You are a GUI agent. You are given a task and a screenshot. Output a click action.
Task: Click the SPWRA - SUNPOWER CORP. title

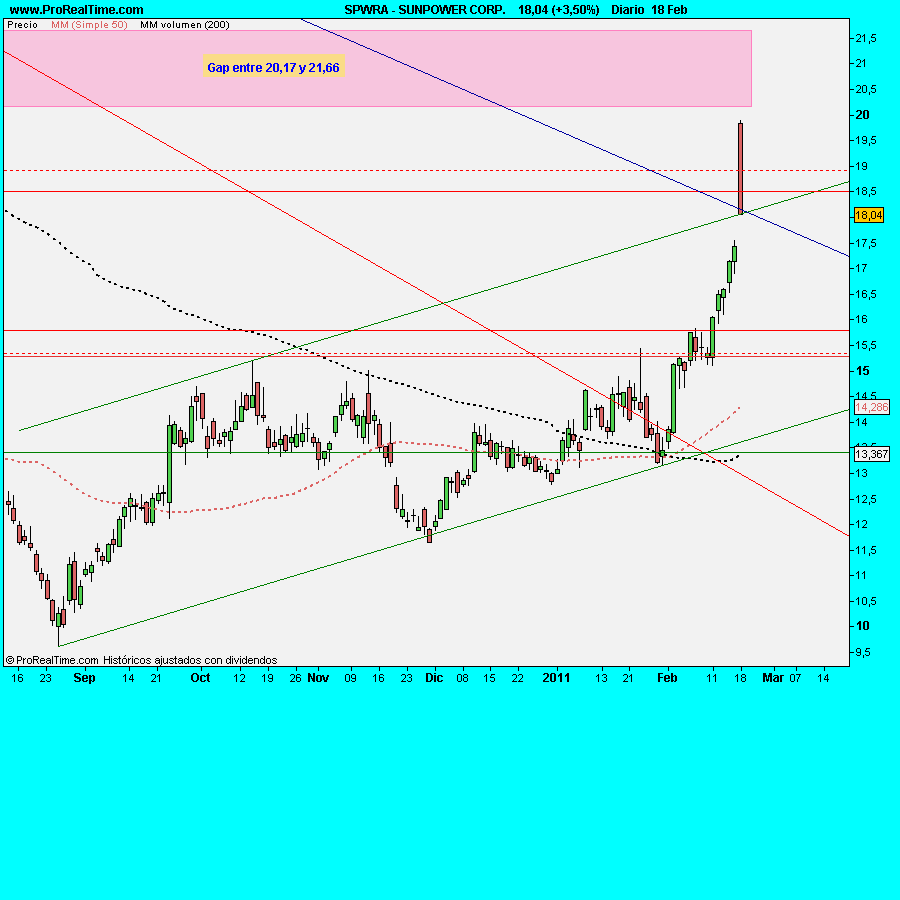click(425, 10)
